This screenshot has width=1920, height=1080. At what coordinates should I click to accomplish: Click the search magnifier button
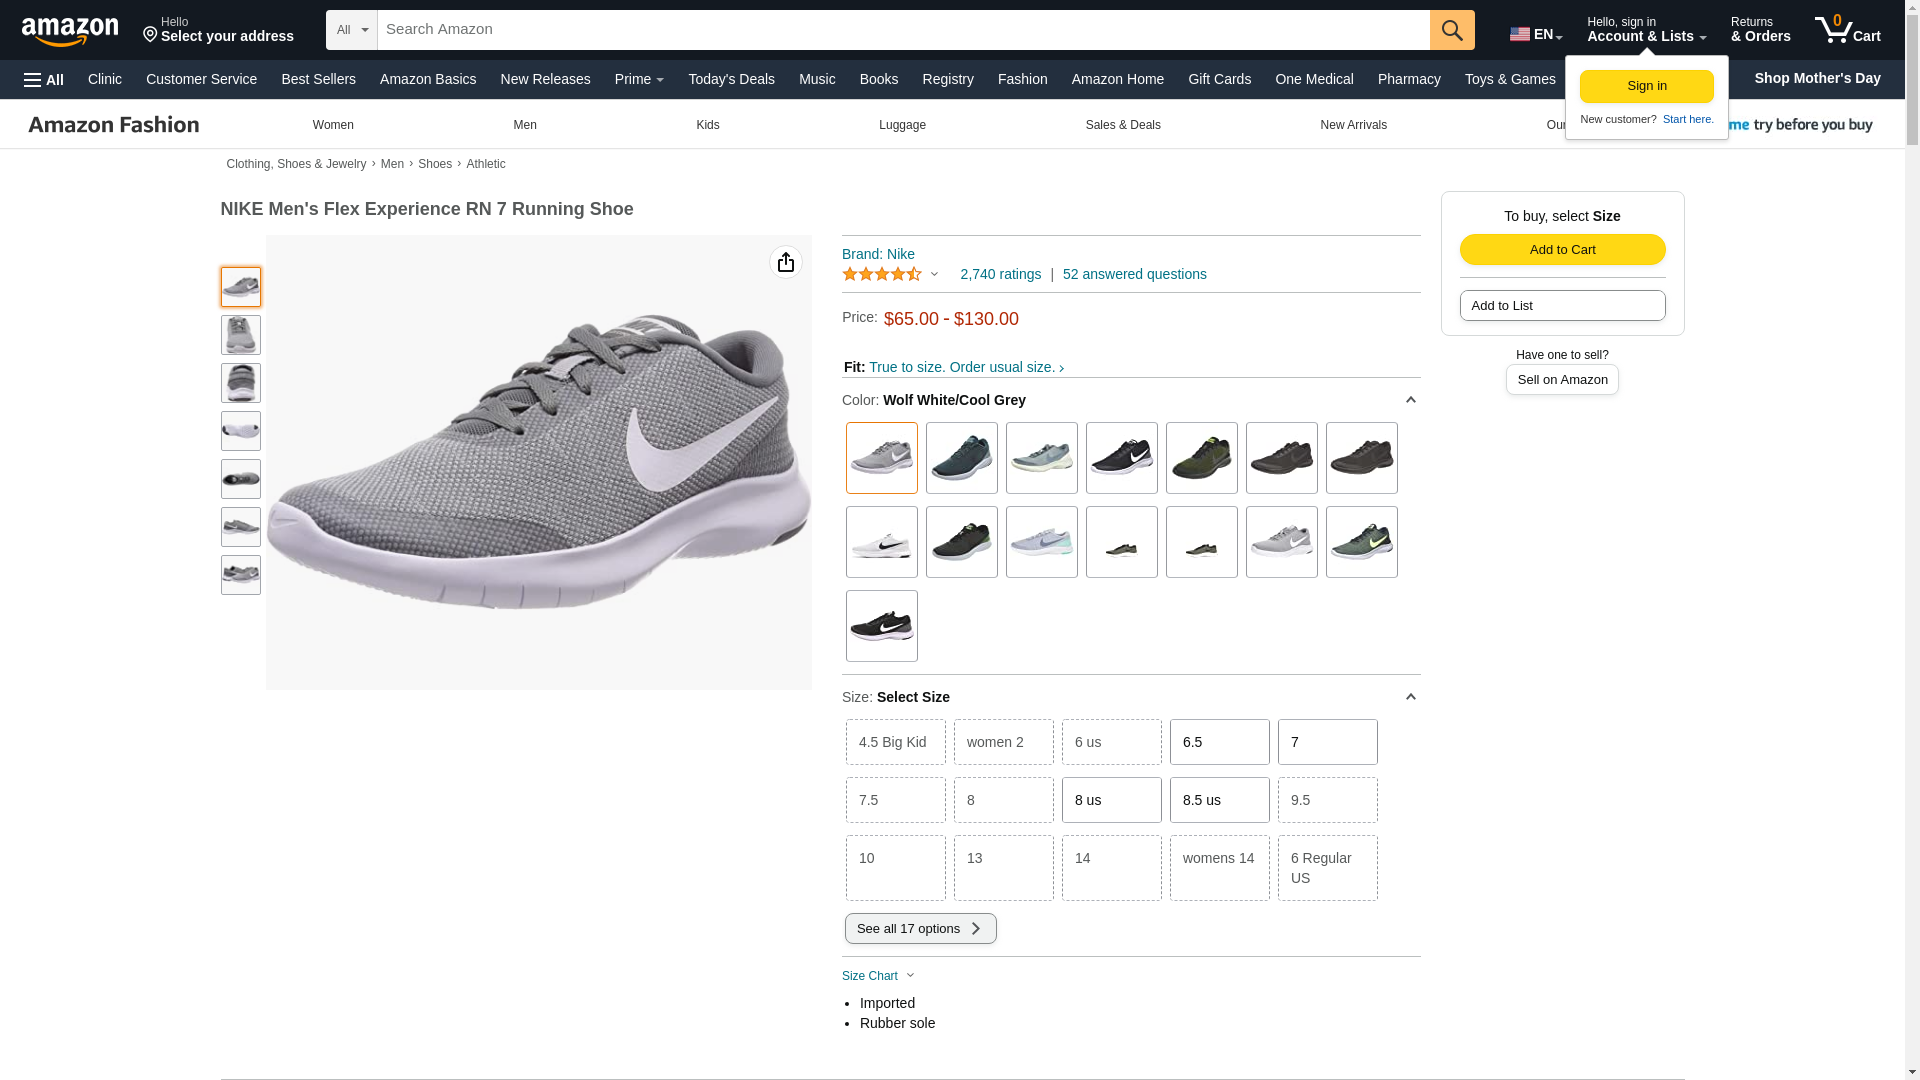click(x=1452, y=30)
